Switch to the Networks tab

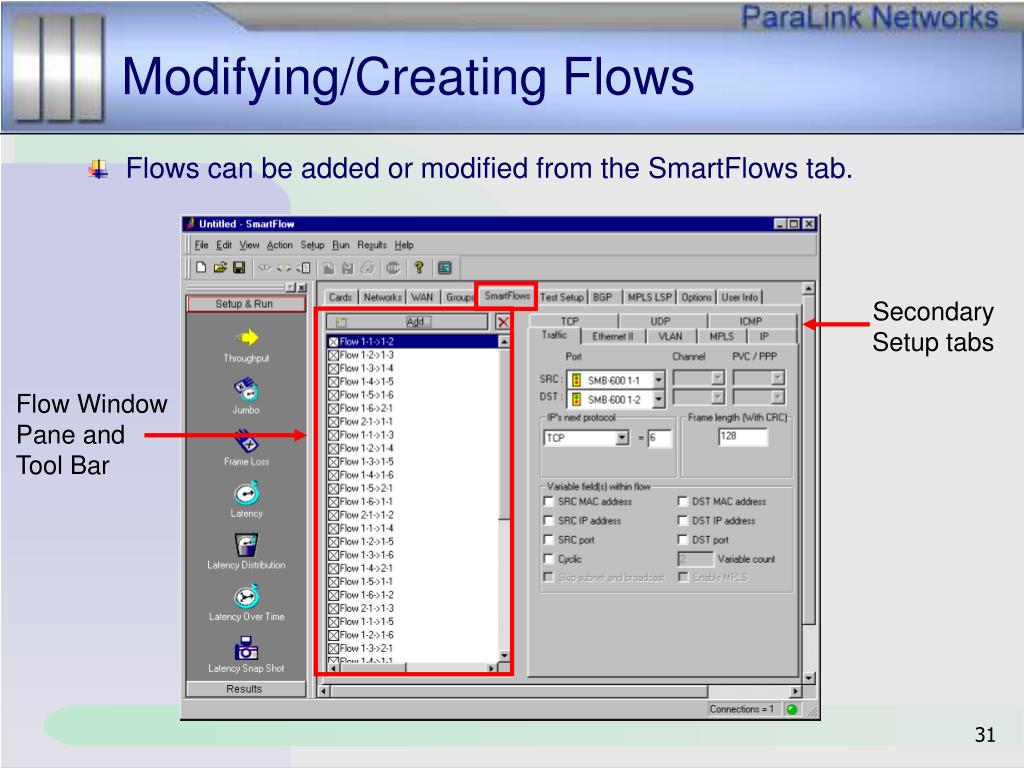[x=382, y=297]
